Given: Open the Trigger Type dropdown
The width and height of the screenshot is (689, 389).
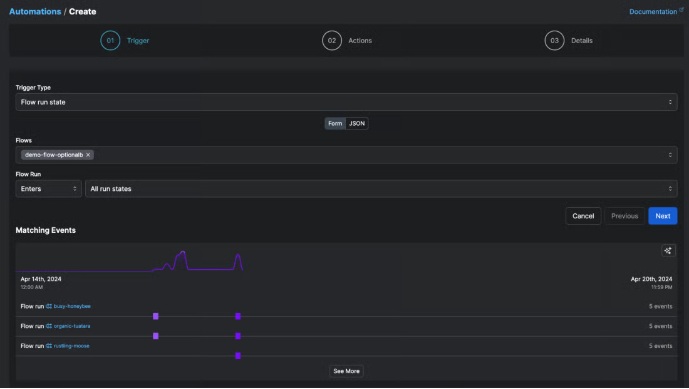Looking at the screenshot, I should (x=346, y=102).
